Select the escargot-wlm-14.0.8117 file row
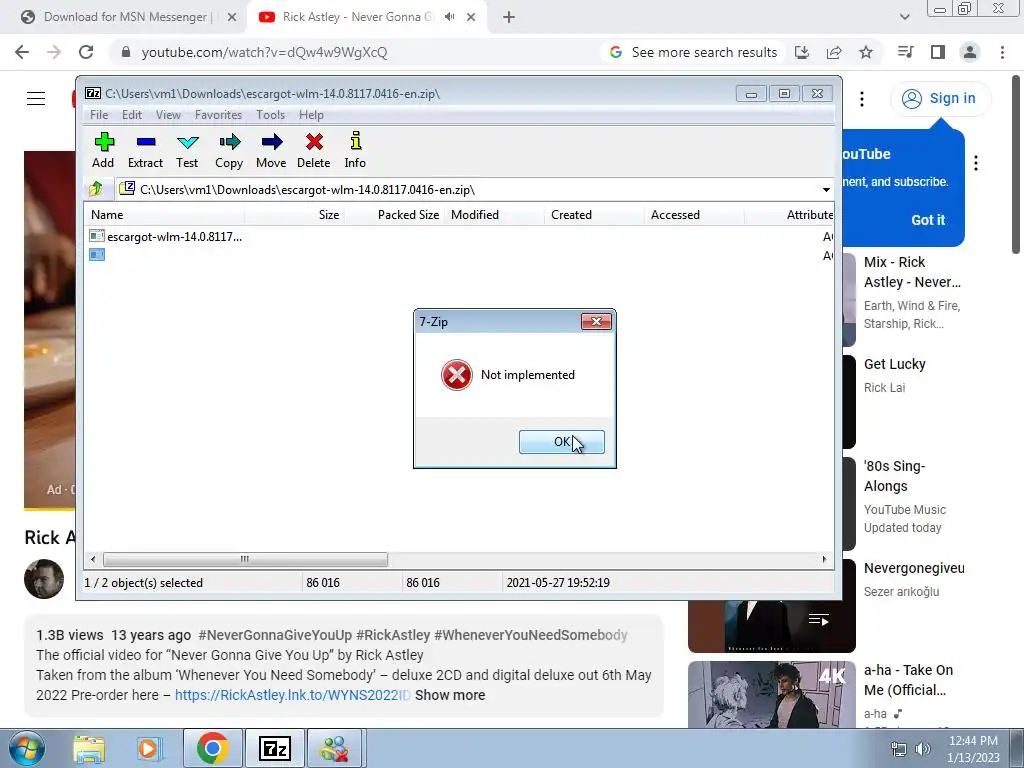The image size is (1024, 768). pos(166,236)
